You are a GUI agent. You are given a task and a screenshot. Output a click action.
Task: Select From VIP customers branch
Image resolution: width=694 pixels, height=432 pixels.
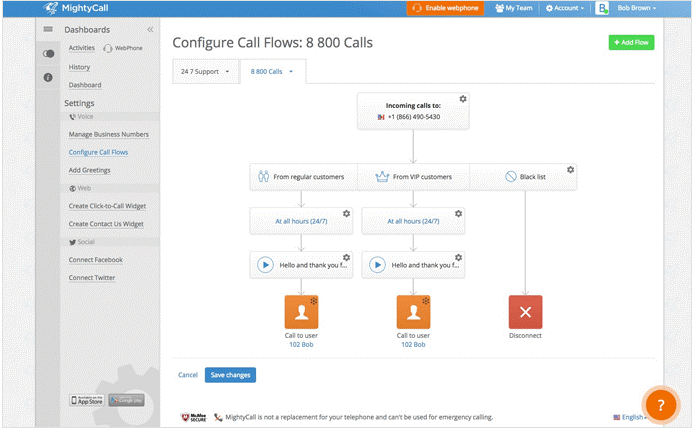tap(413, 177)
